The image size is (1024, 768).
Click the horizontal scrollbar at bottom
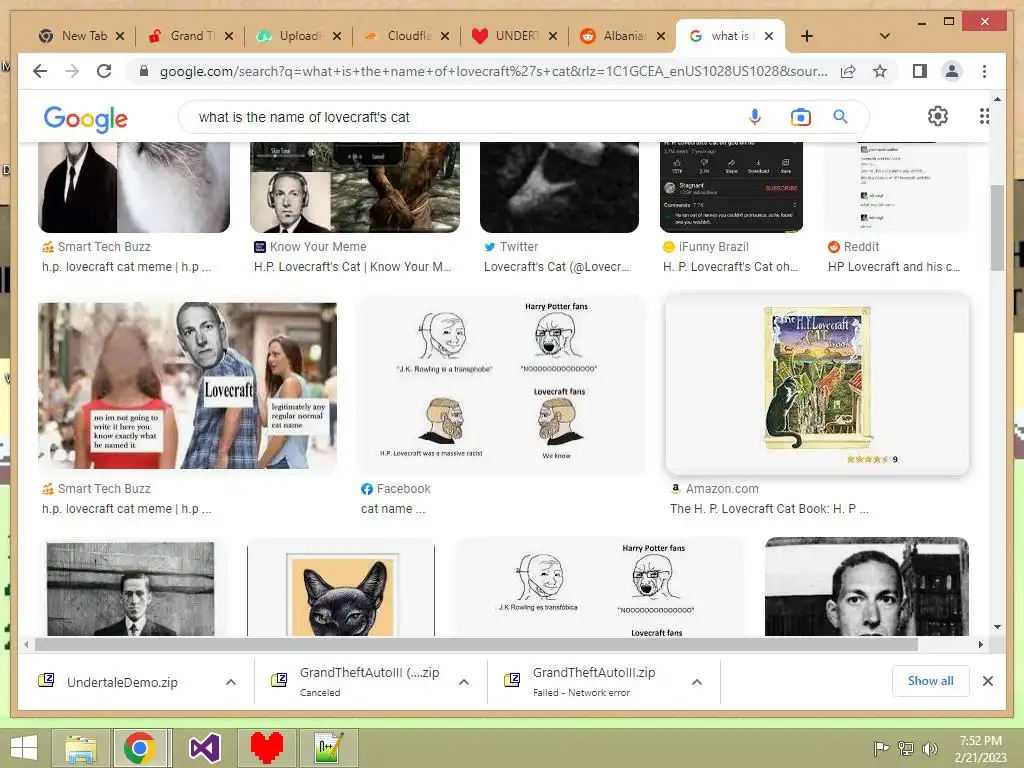[476, 645]
